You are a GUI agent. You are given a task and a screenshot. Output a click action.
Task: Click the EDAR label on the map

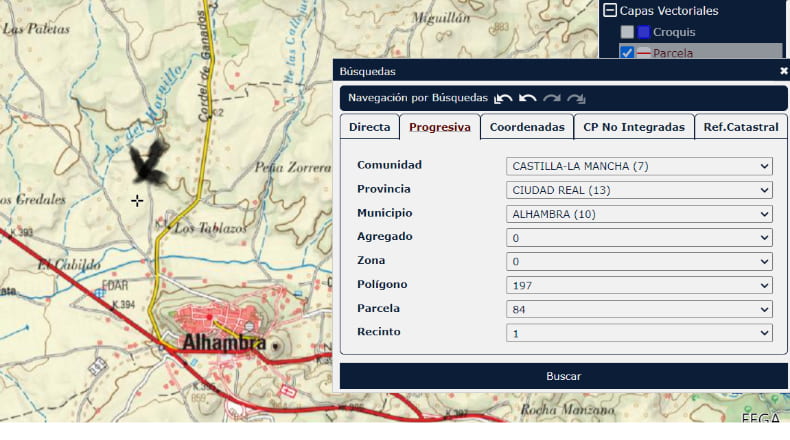[x=115, y=285]
